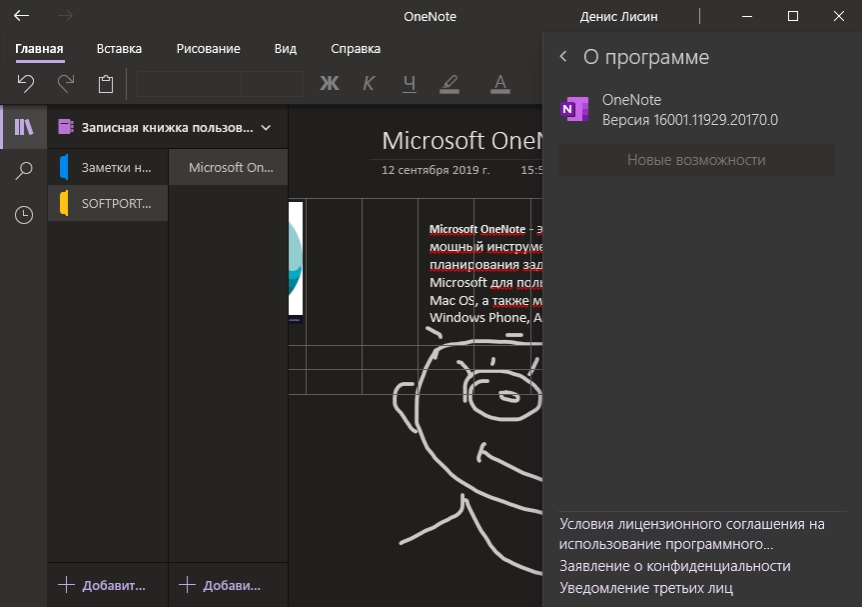Minimize the OneNote window
This screenshot has height=607, width=862.
pyautogui.click(x=747, y=16)
